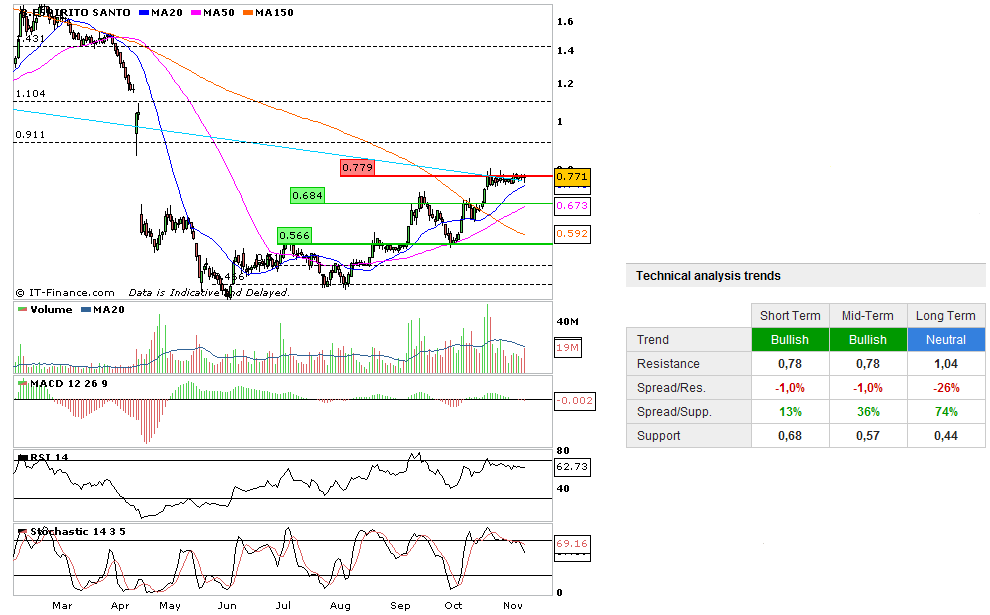Click the Stochastic 14 3 5 indicator title

(x=78, y=532)
